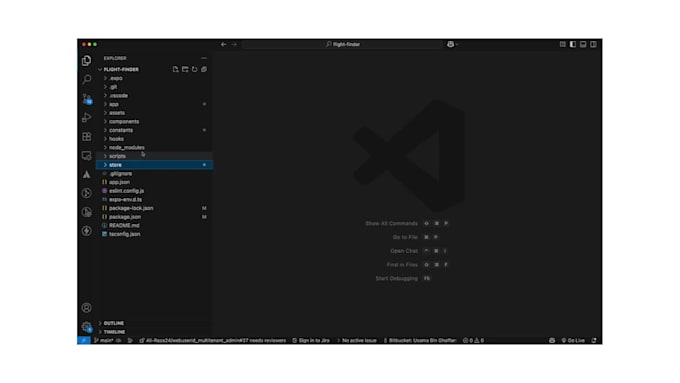
Task: Open the Manage gear icon
Action: (87, 327)
